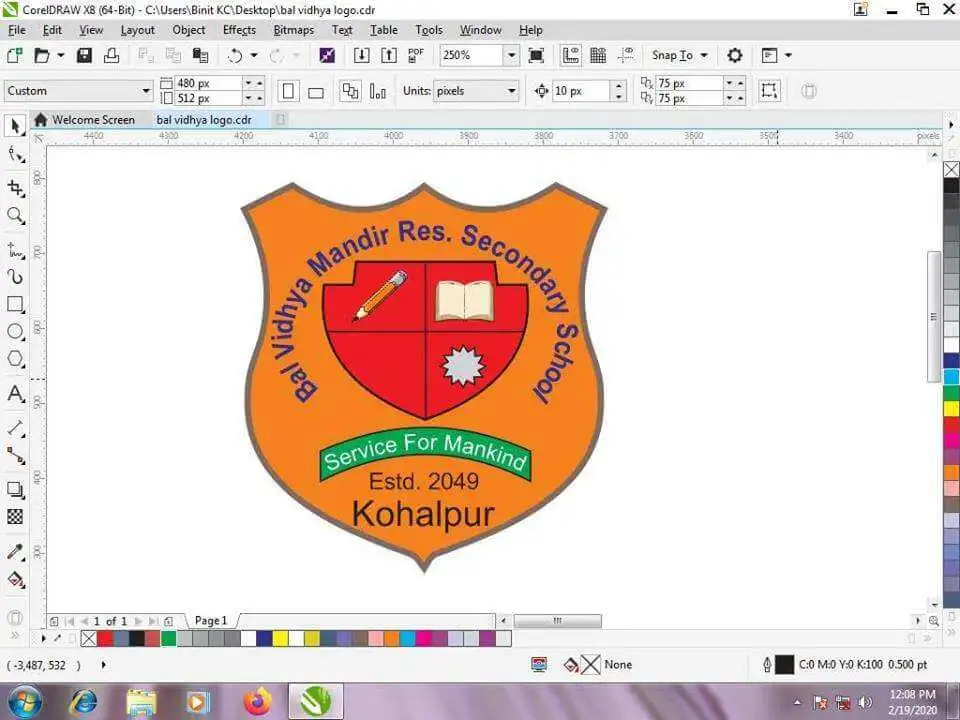Select the Color Eyedropper tool

[x=15, y=552]
